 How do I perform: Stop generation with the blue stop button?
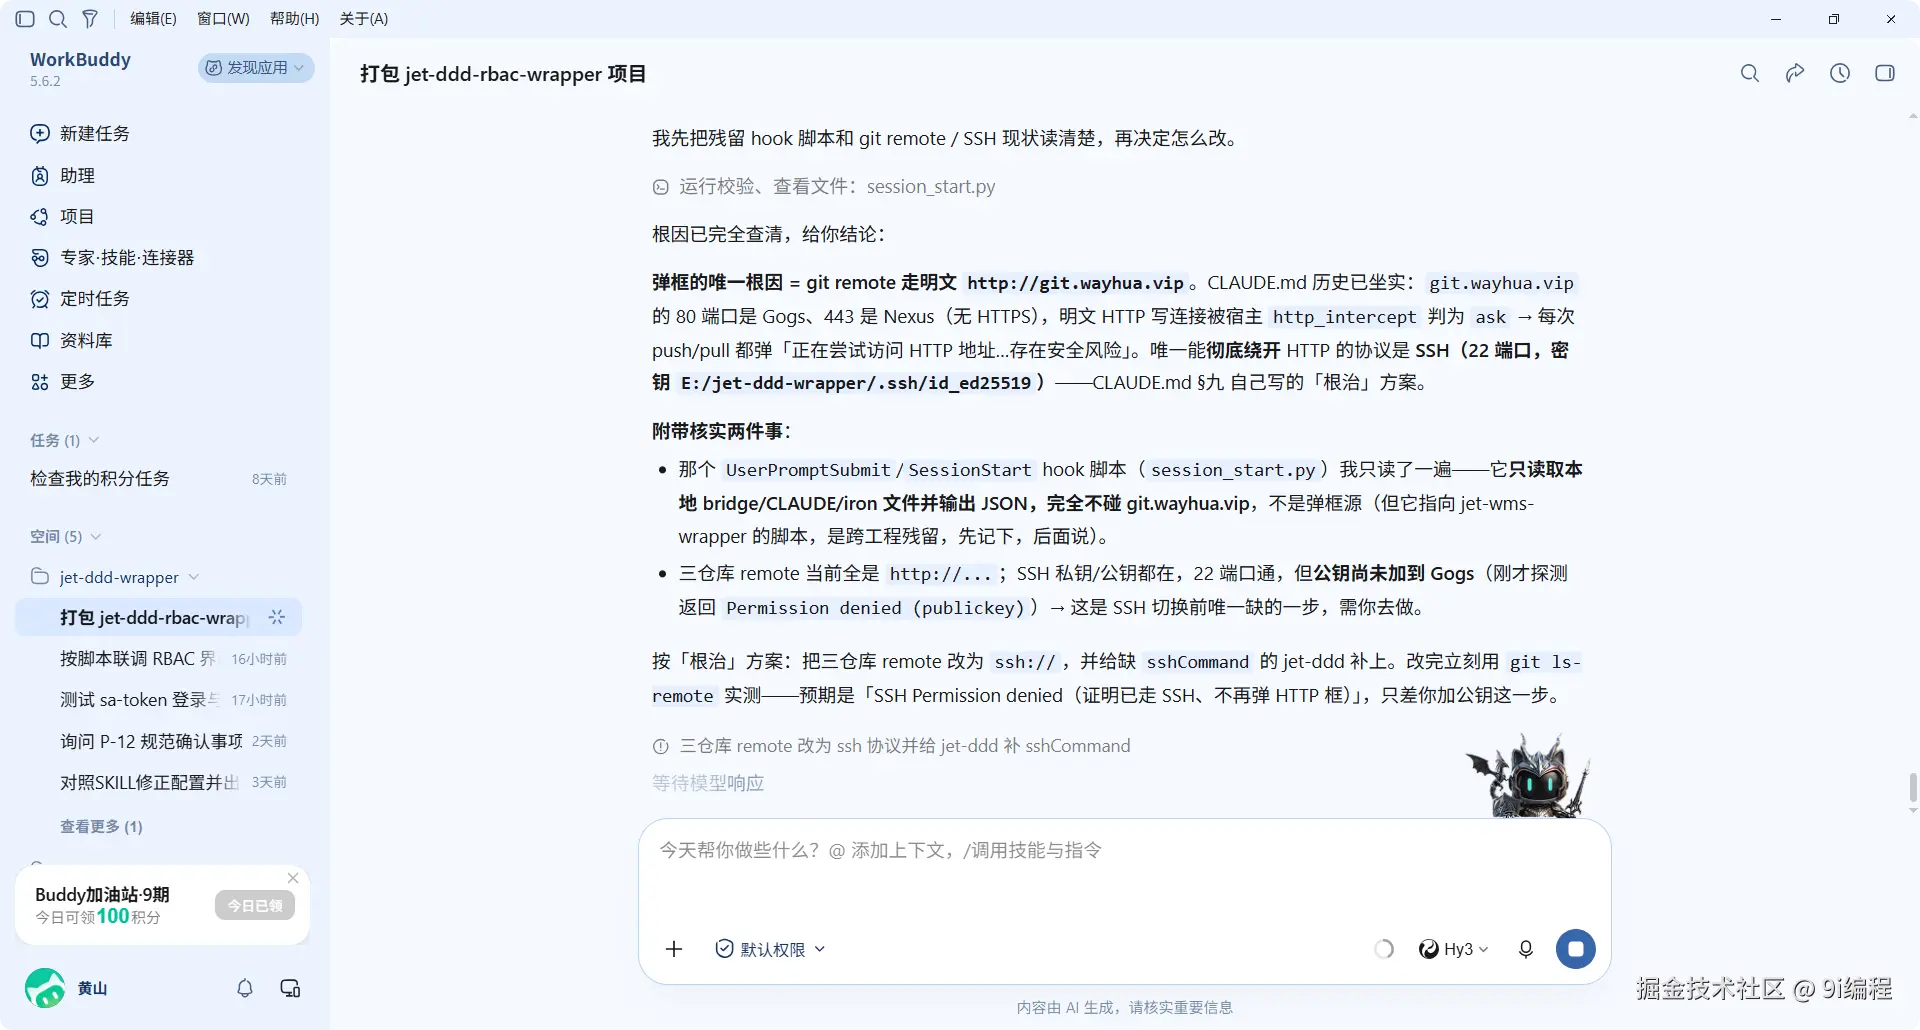pos(1576,949)
